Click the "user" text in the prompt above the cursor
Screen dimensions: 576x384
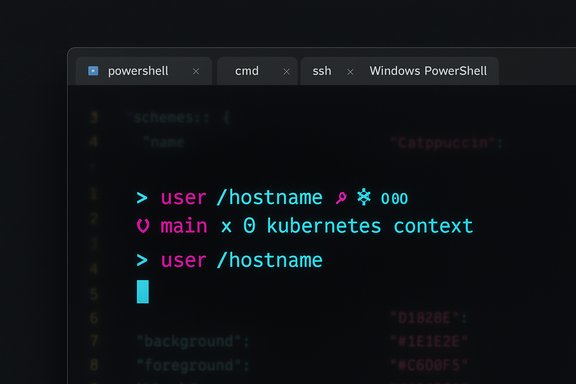pos(183,261)
